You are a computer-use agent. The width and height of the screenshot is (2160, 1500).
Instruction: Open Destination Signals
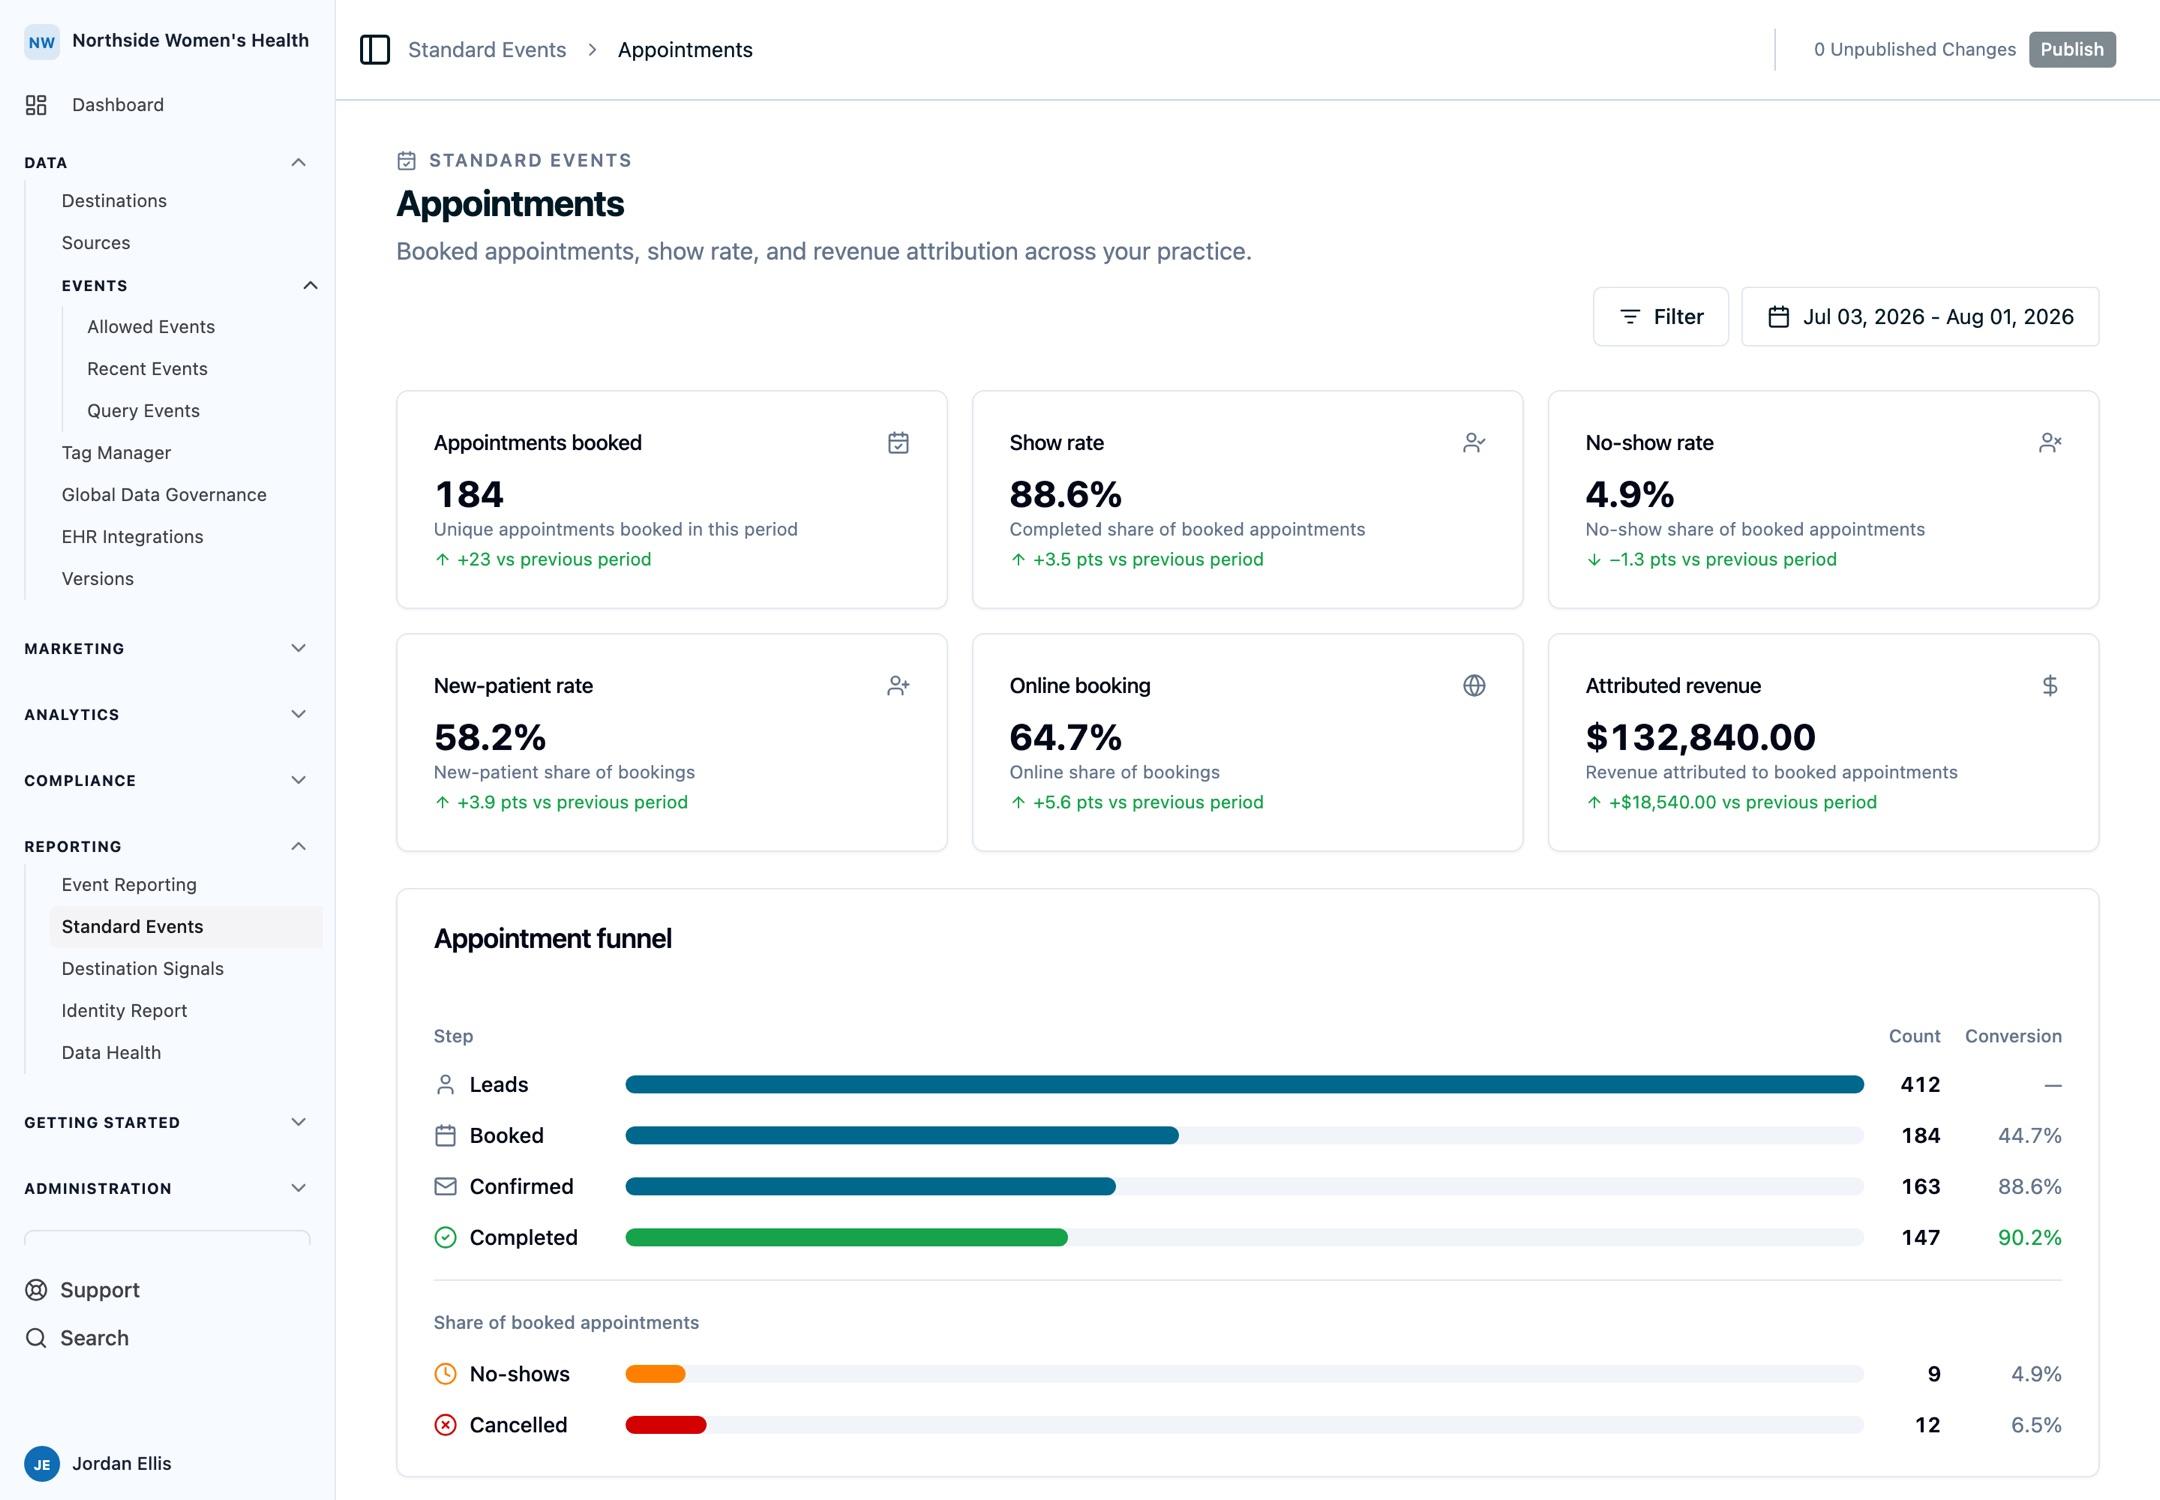point(142,969)
